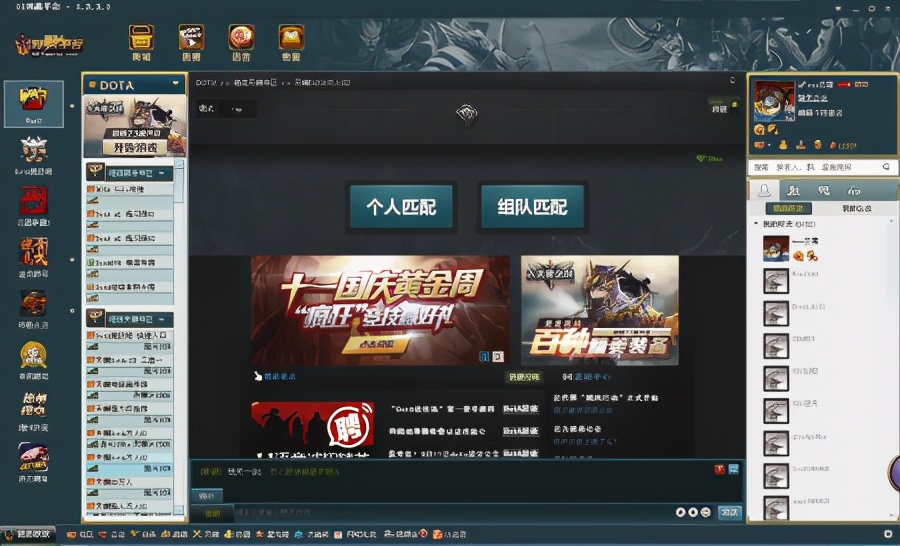Click the 组队匹配 button
This screenshot has height=546, width=900.
tap(532, 207)
